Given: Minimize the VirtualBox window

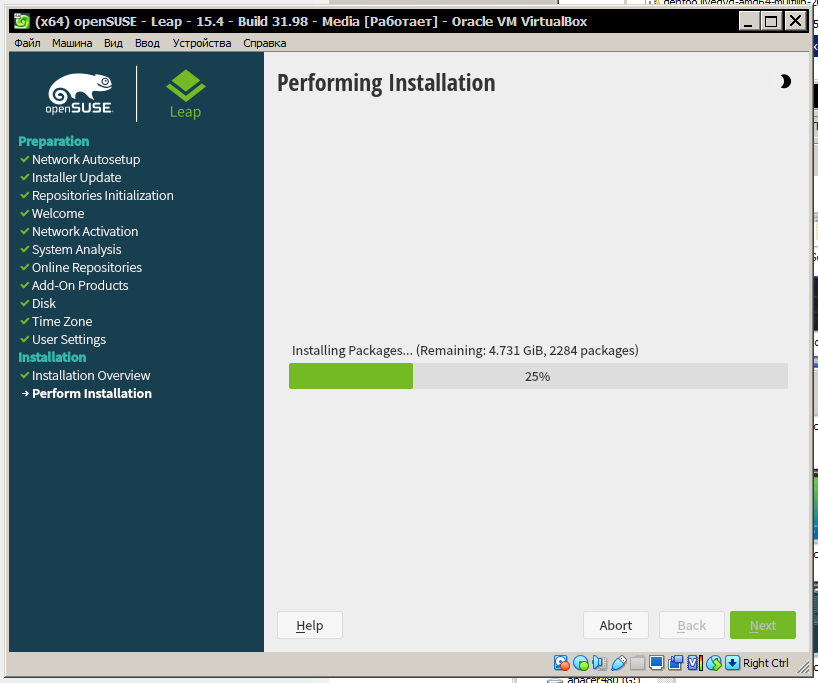Looking at the screenshot, I should pos(749,21).
